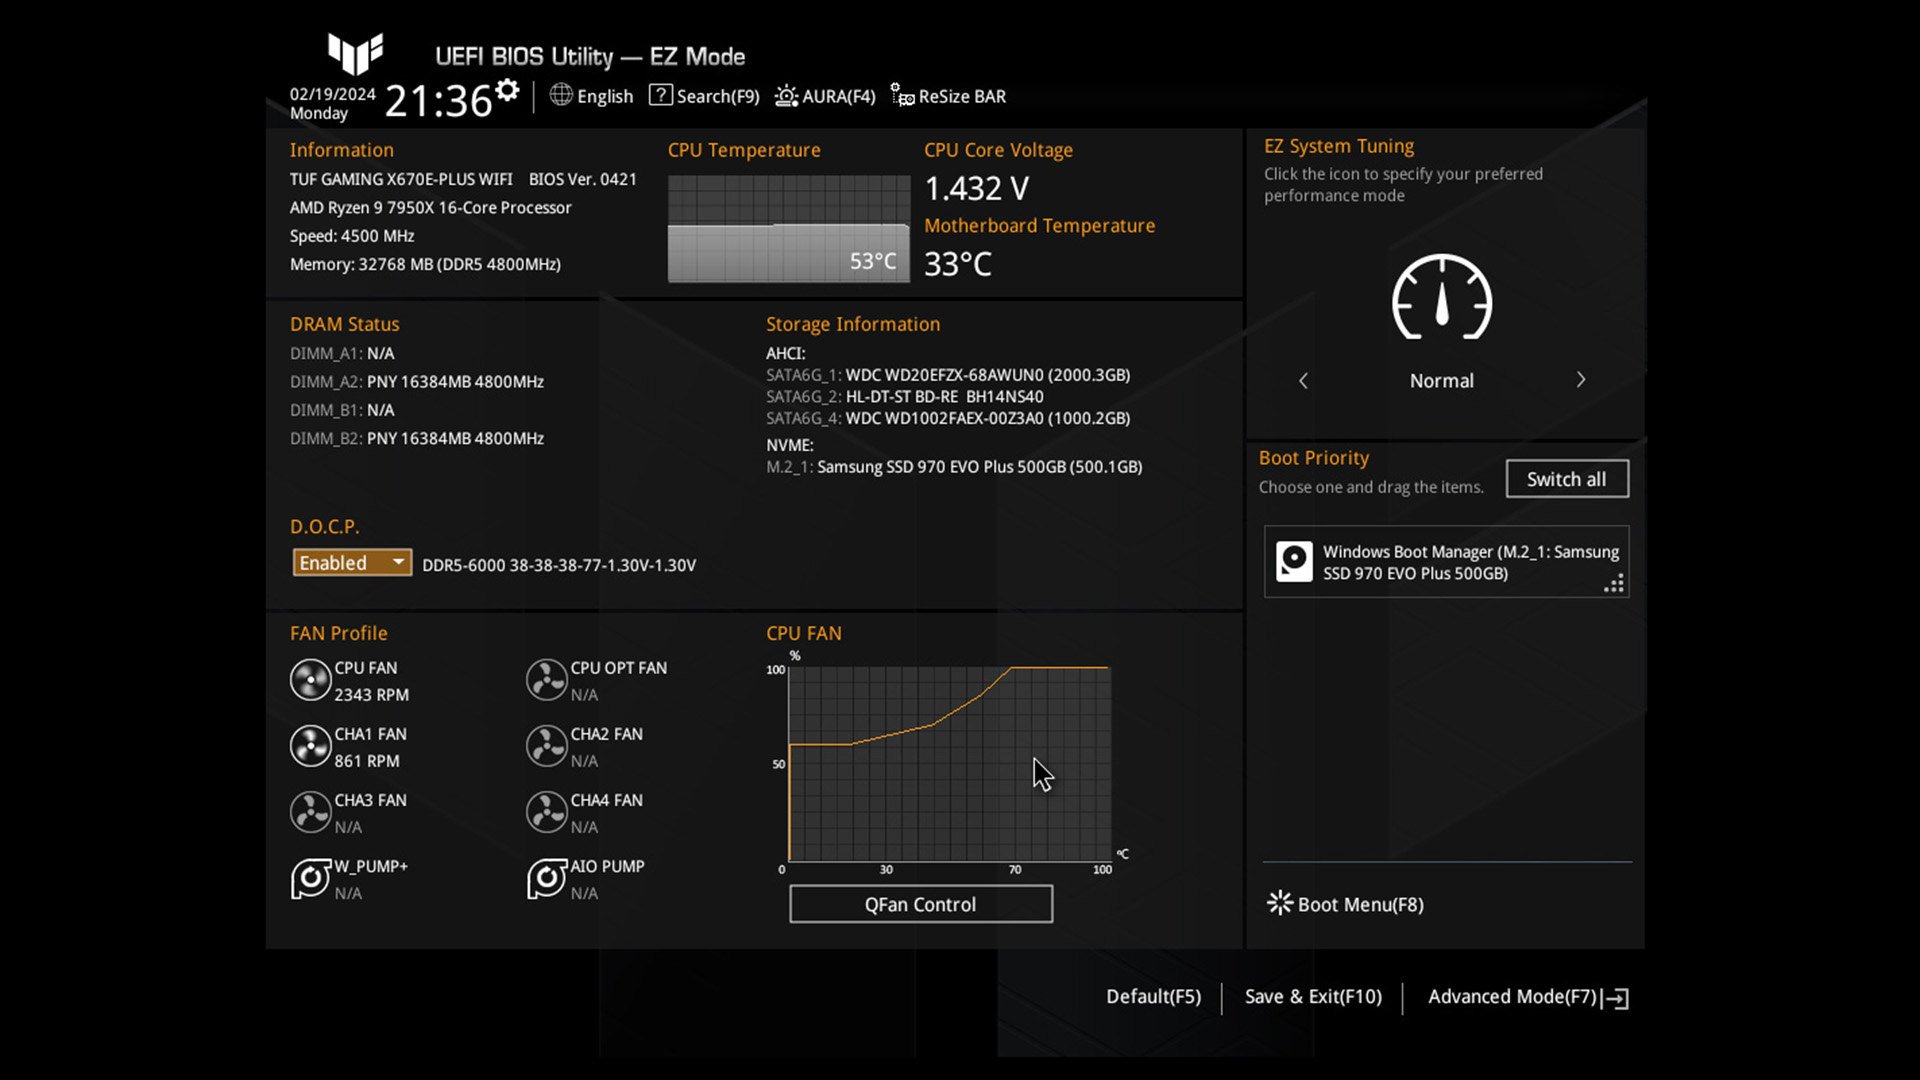Click the 53°C CPU temperature reading

(x=873, y=261)
